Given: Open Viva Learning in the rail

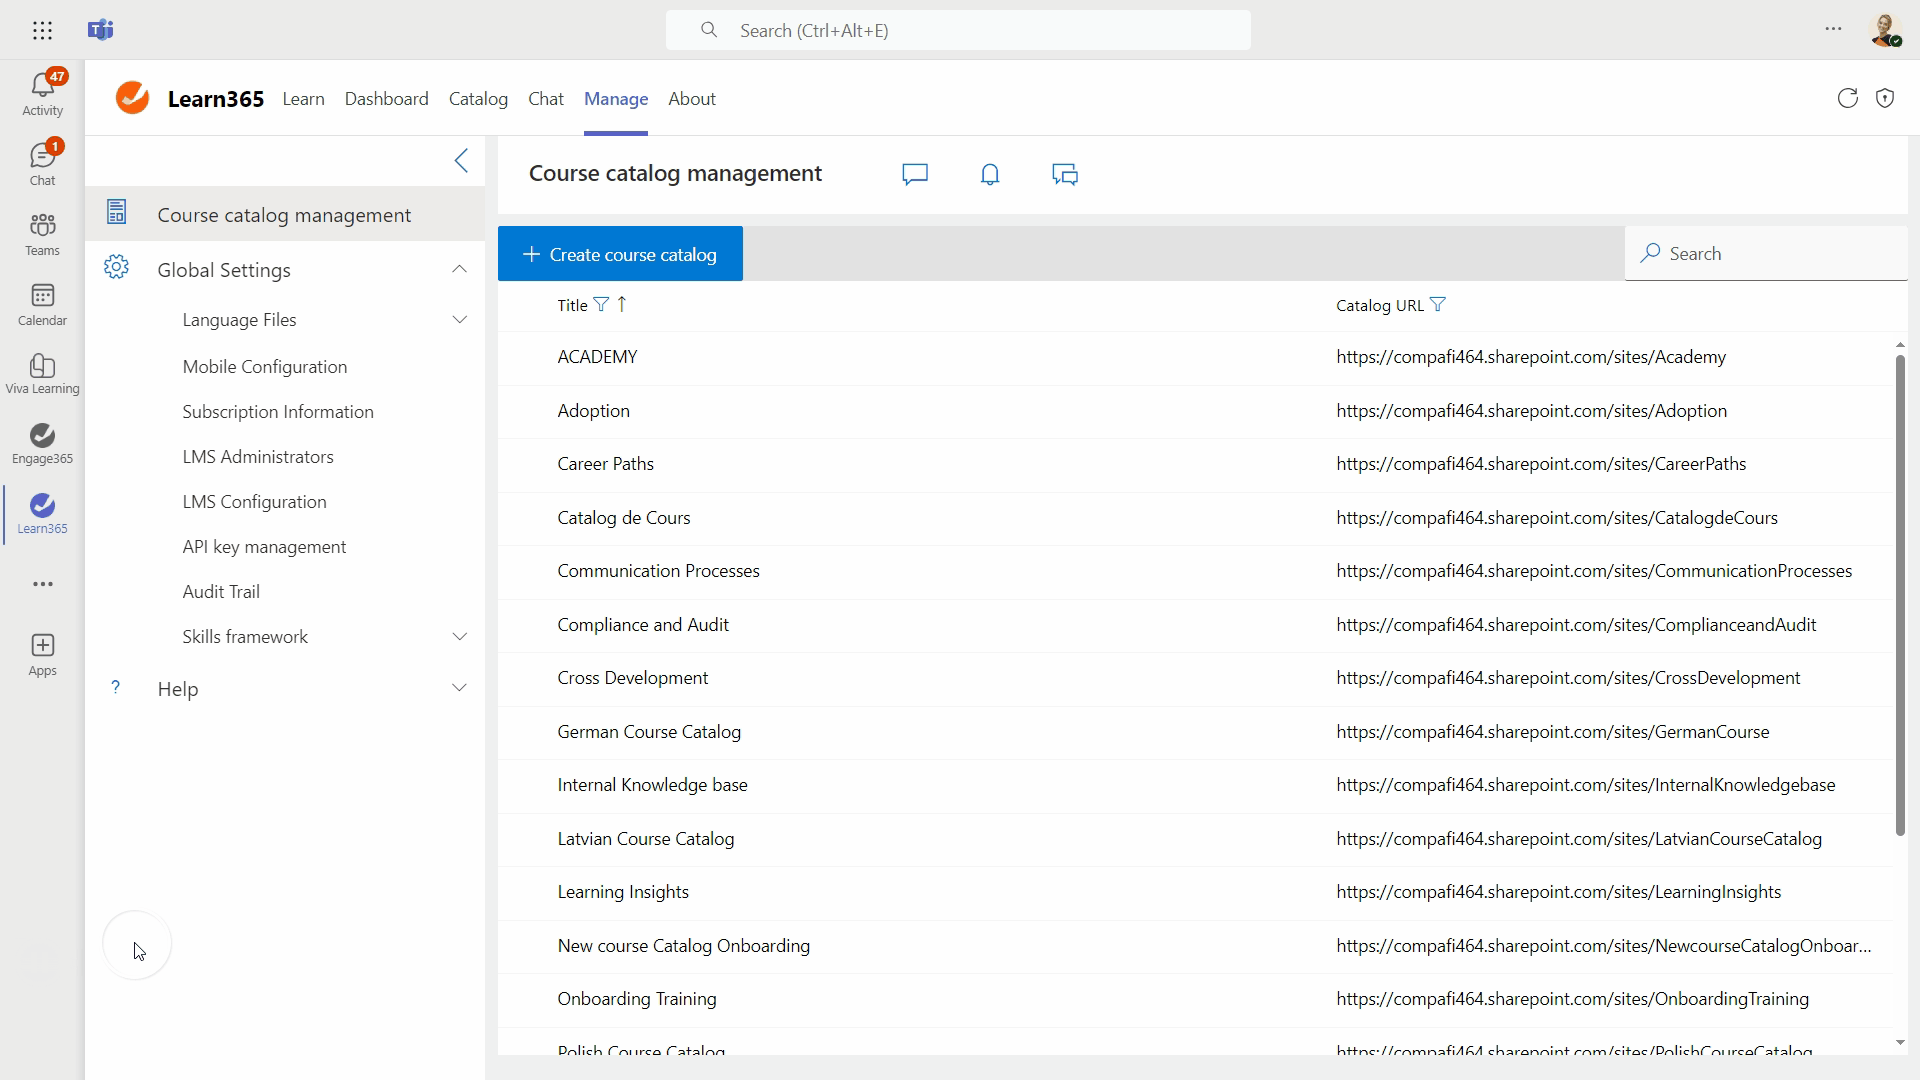Looking at the screenshot, I should point(42,373).
